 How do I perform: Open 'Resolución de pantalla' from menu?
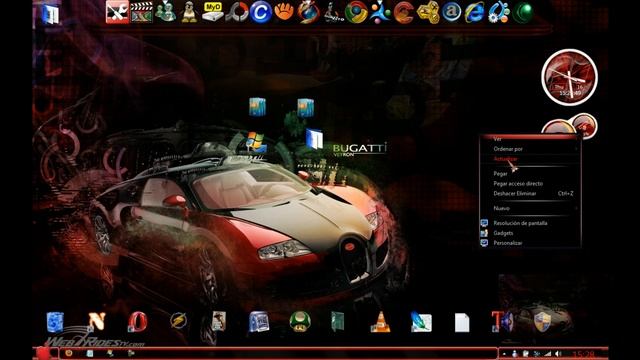[520, 223]
